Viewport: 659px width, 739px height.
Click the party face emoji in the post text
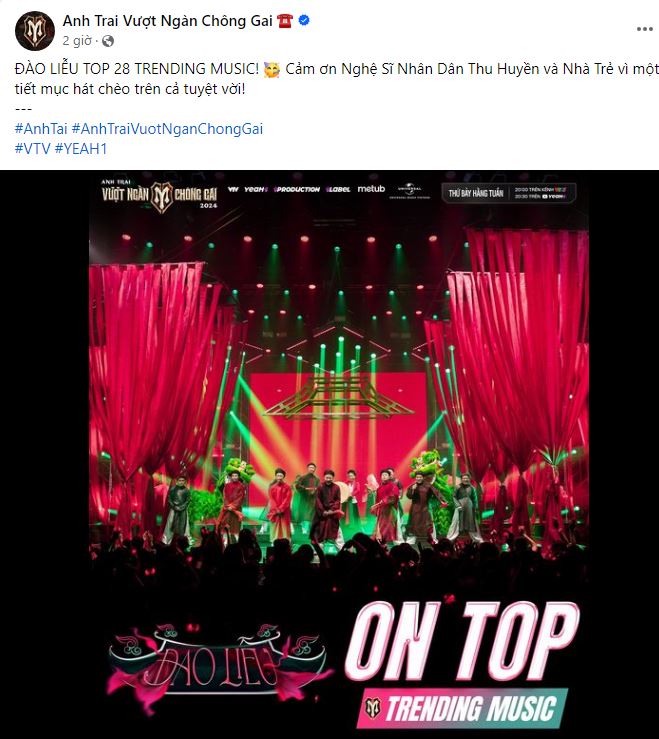pos(272,69)
